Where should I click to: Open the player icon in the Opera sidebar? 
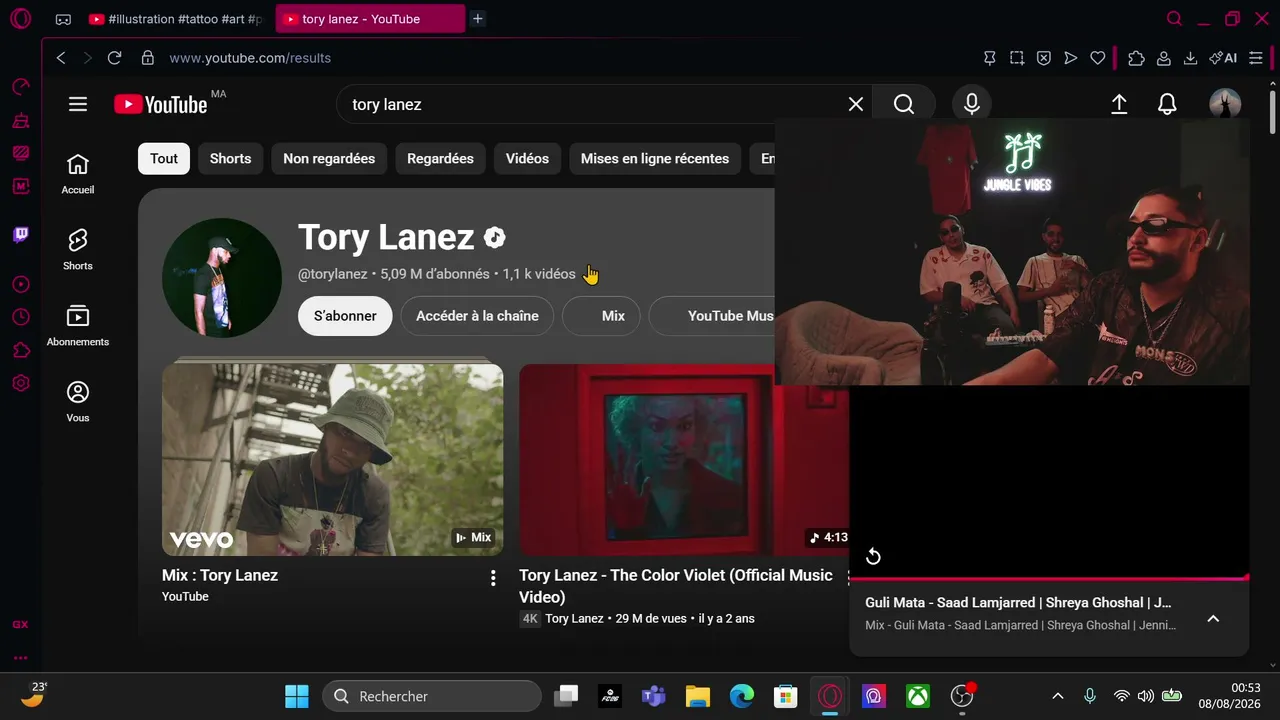[21, 284]
